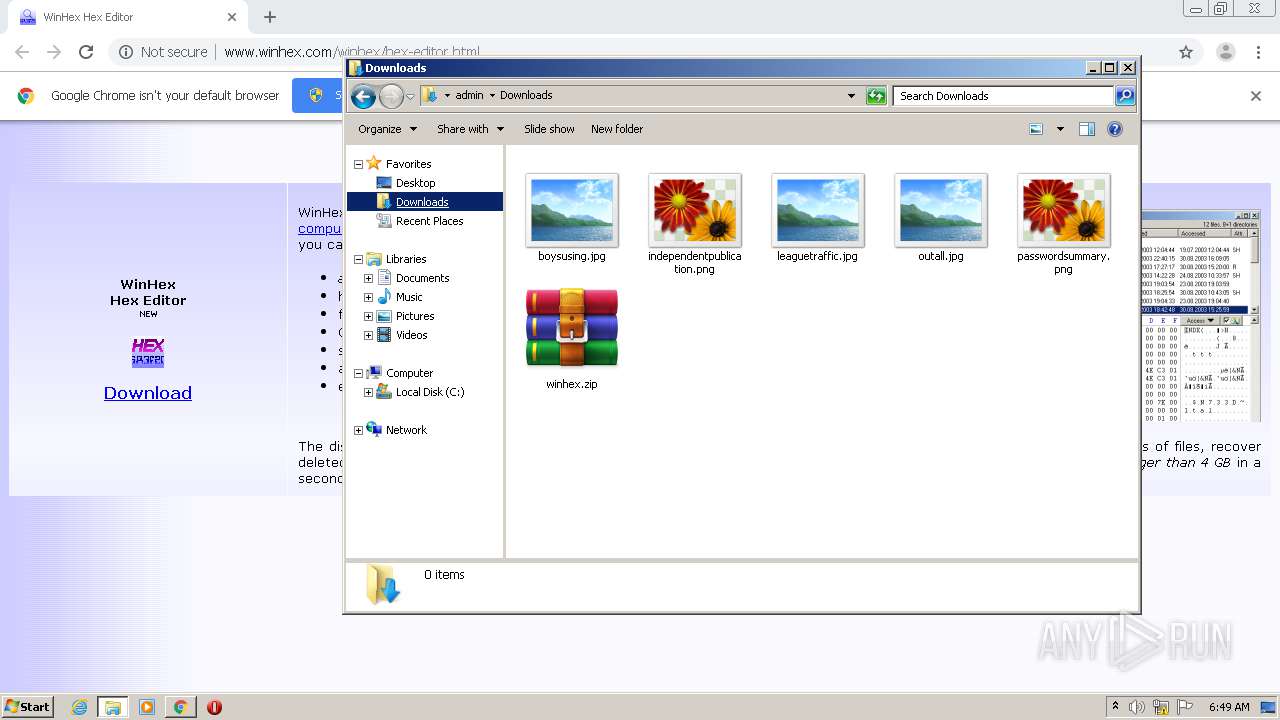Click the Chrome address bar URL

(352, 52)
